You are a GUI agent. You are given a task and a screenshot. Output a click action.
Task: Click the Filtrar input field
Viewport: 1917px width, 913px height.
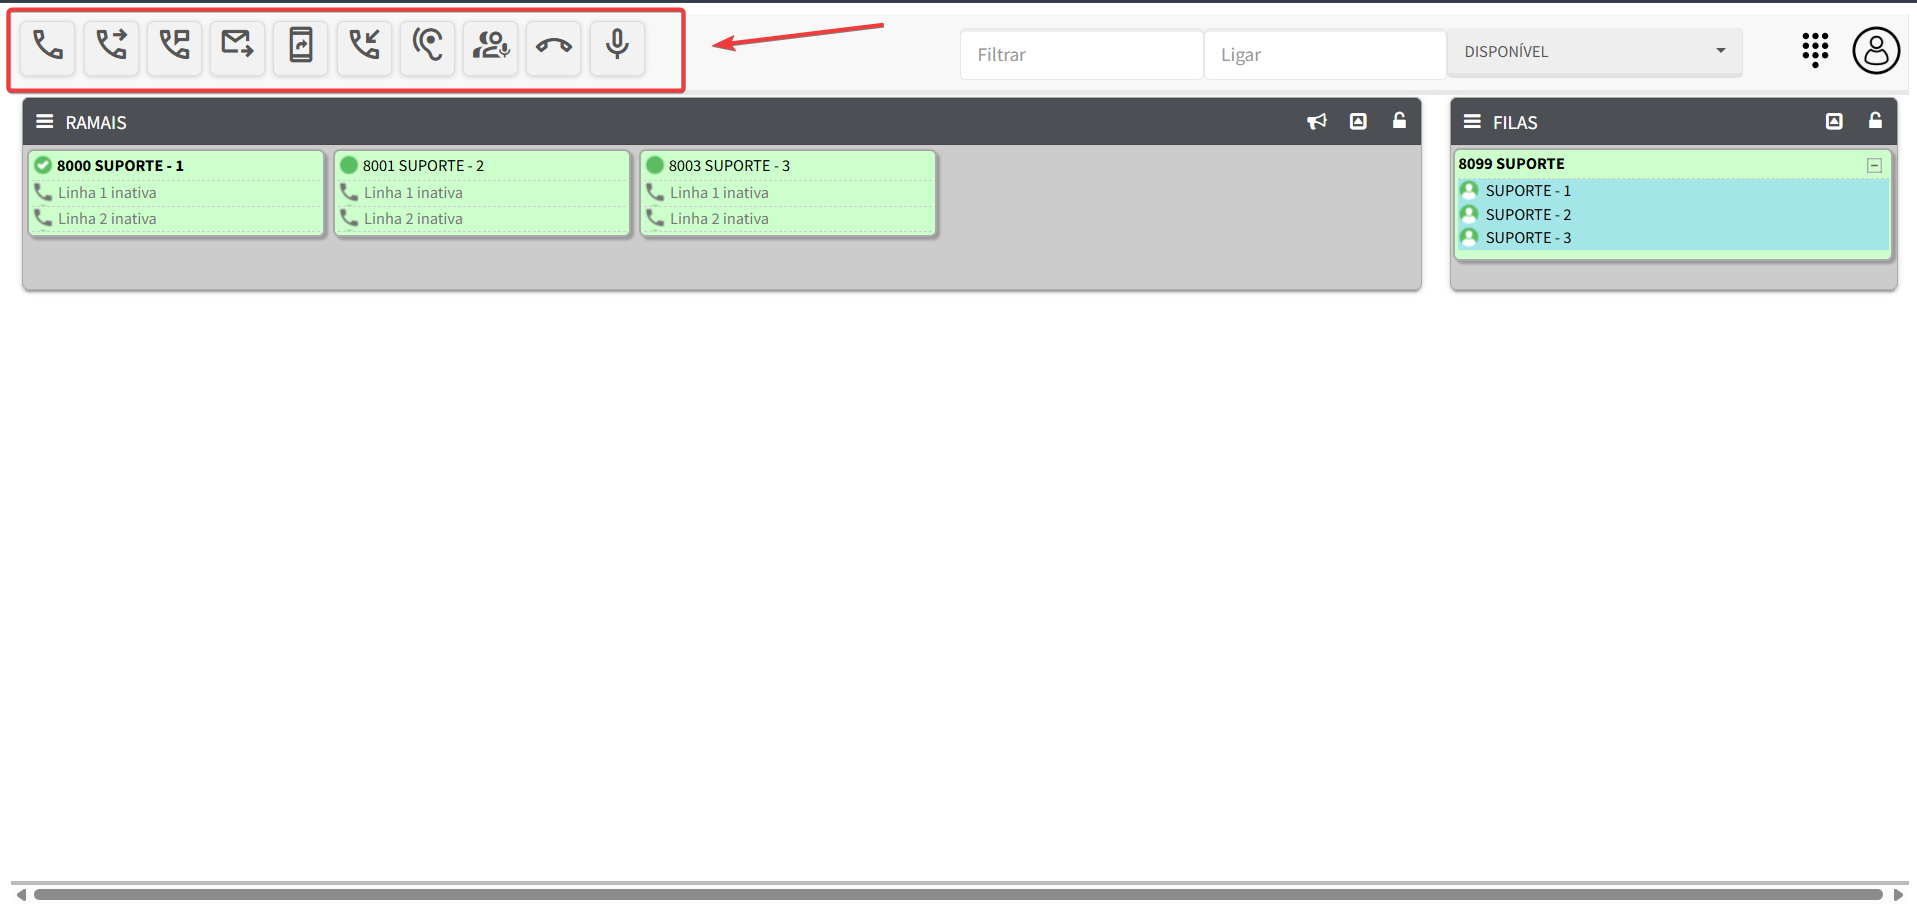pyautogui.click(x=1081, y=55)
